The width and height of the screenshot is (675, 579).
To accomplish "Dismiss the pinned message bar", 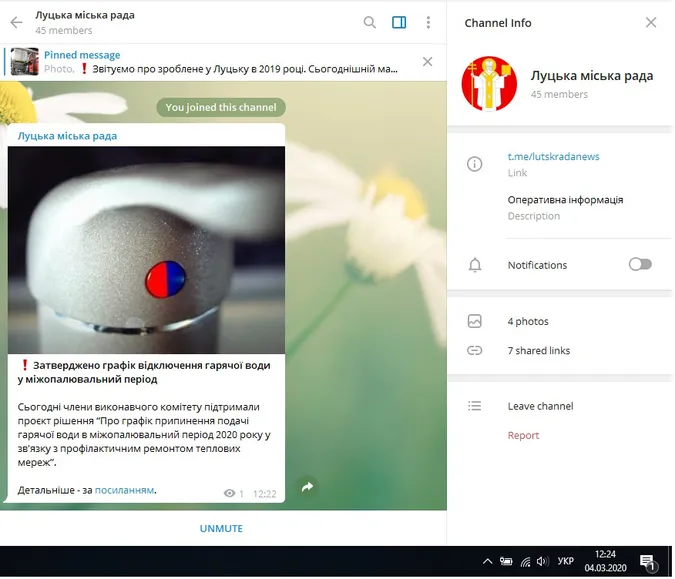I will [x=427, y=62].
